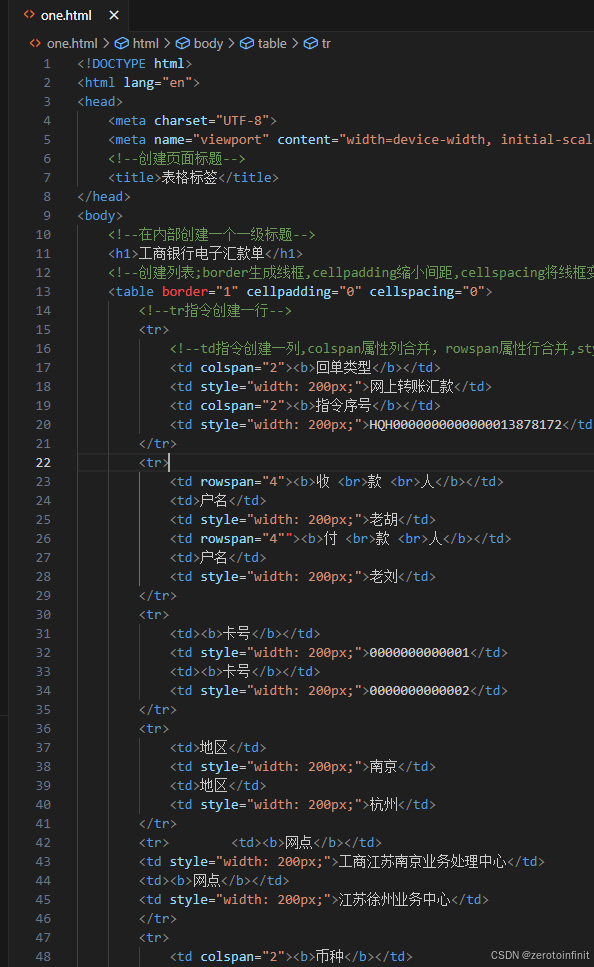This screenshot has width=594, height=967.
Task: Click the html lang="en" tag line
Action: [x=139, y=83]
